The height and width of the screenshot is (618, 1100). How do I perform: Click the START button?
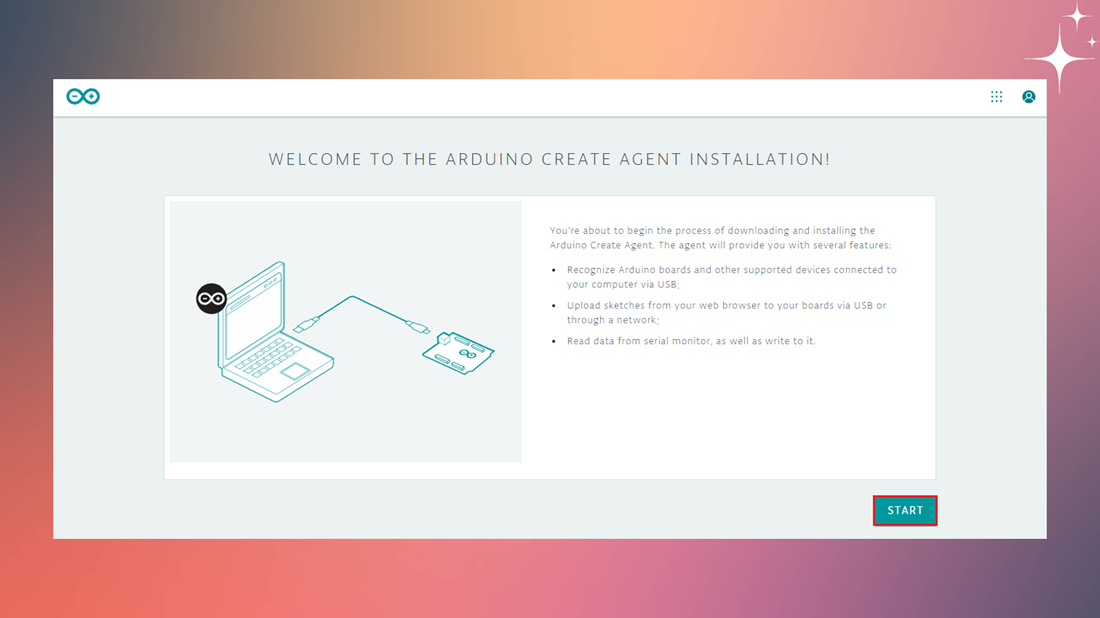(x=905, y=511)
